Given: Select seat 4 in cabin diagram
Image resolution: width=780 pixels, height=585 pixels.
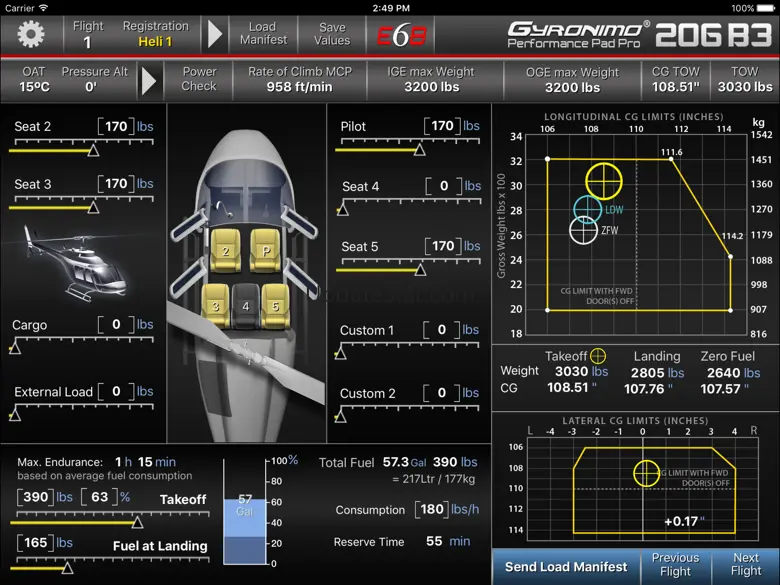Looking at the screenshot, I should [245, 305].
